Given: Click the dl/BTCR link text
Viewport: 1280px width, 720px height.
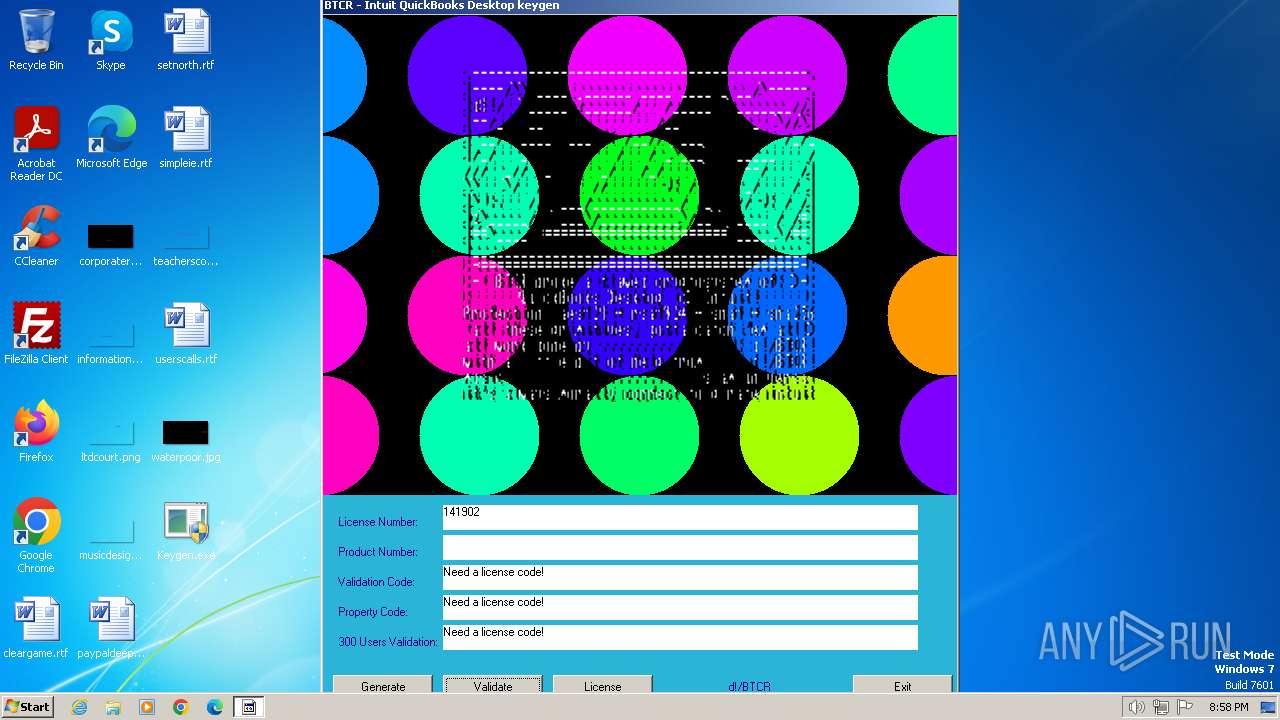Looking at the screenshot, I should [750, 687].
